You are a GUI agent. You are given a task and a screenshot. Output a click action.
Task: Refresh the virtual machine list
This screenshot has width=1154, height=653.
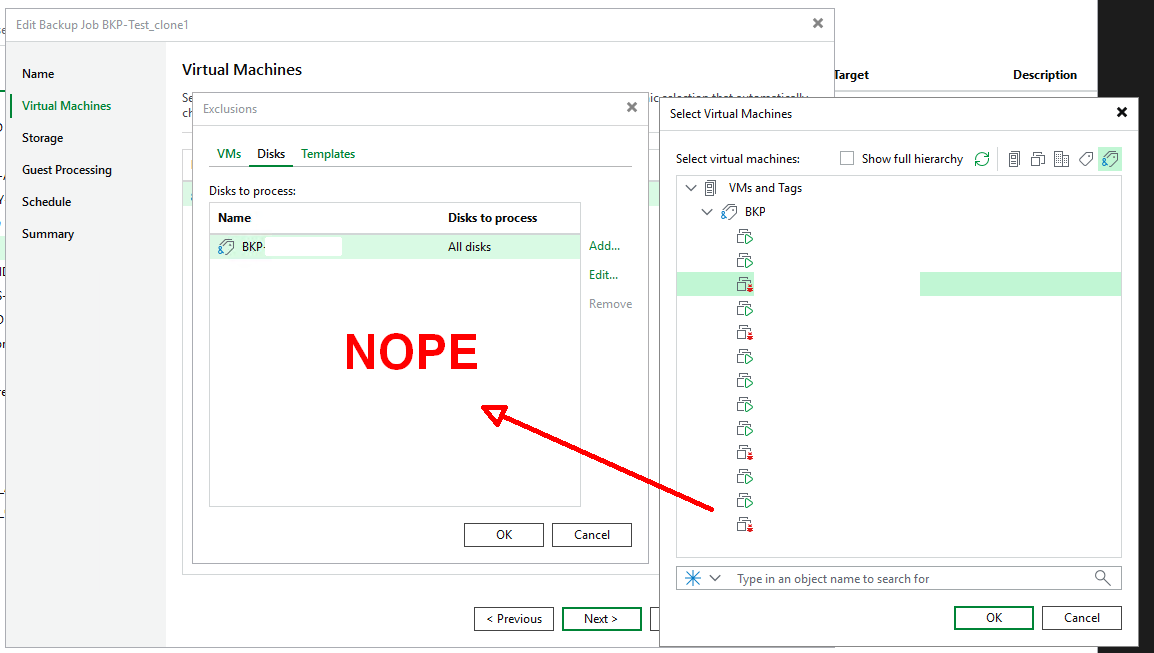982,159
